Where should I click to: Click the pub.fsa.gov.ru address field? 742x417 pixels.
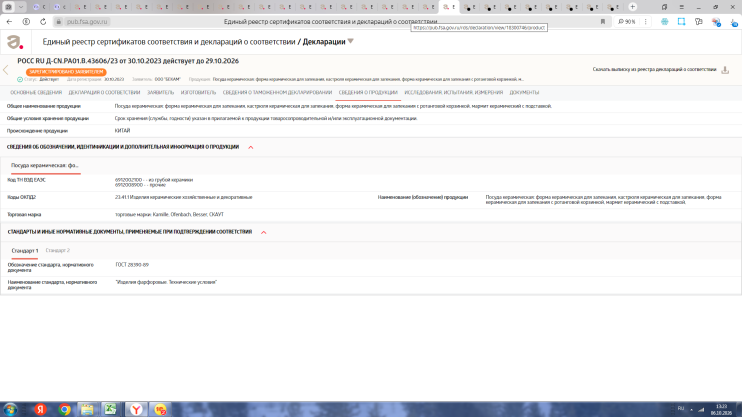tap(87, 22)
